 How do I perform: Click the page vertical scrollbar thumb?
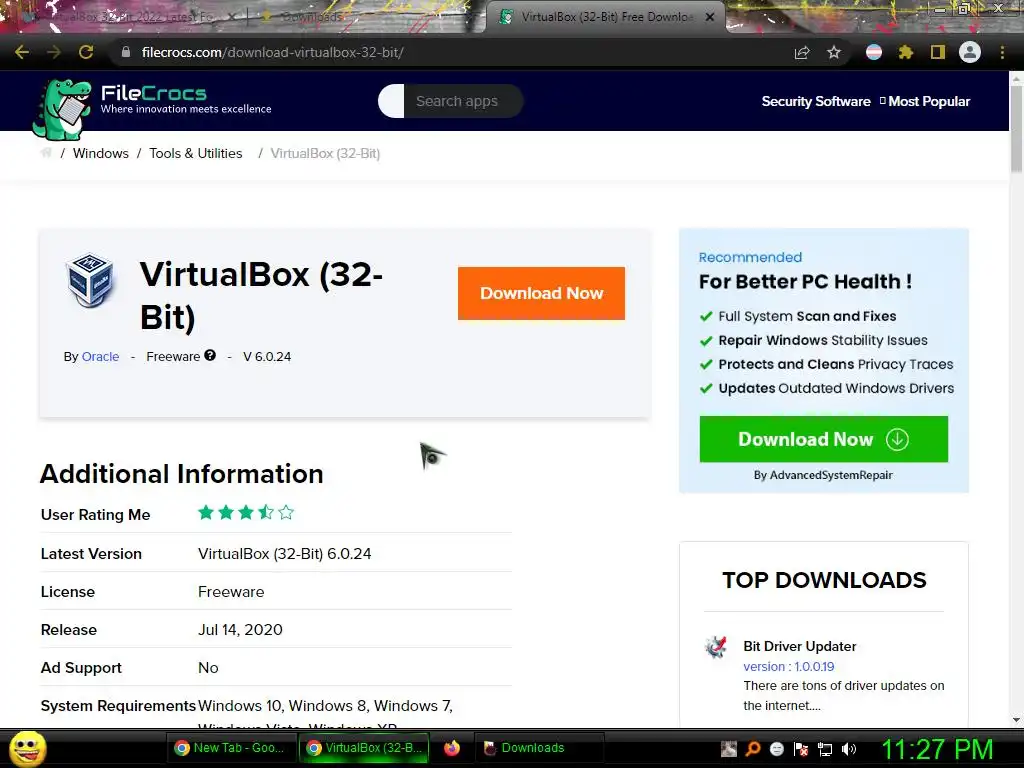(1016, 129)
